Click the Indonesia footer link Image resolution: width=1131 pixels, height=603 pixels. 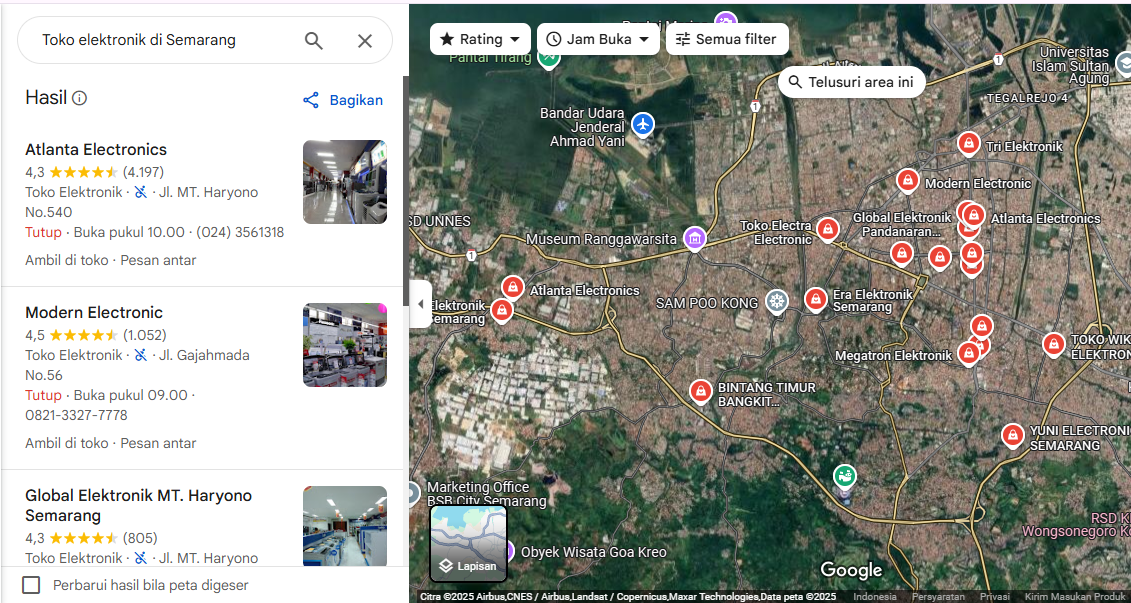point(874,597)
